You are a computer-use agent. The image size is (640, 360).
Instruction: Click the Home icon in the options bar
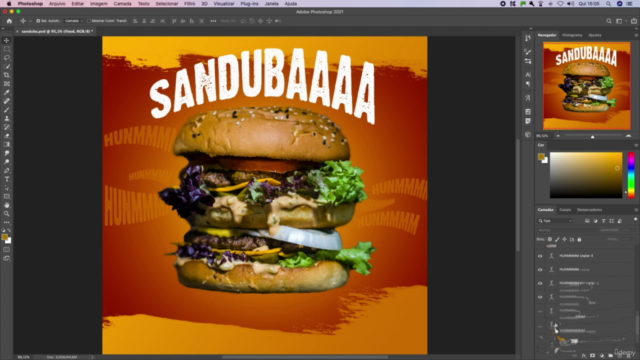9,21
